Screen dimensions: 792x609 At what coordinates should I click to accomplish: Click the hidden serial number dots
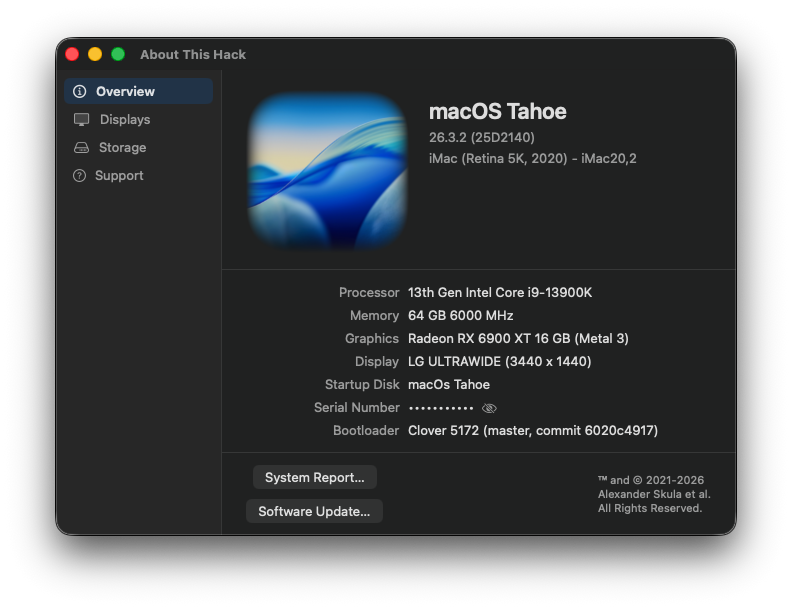point(441,408)
